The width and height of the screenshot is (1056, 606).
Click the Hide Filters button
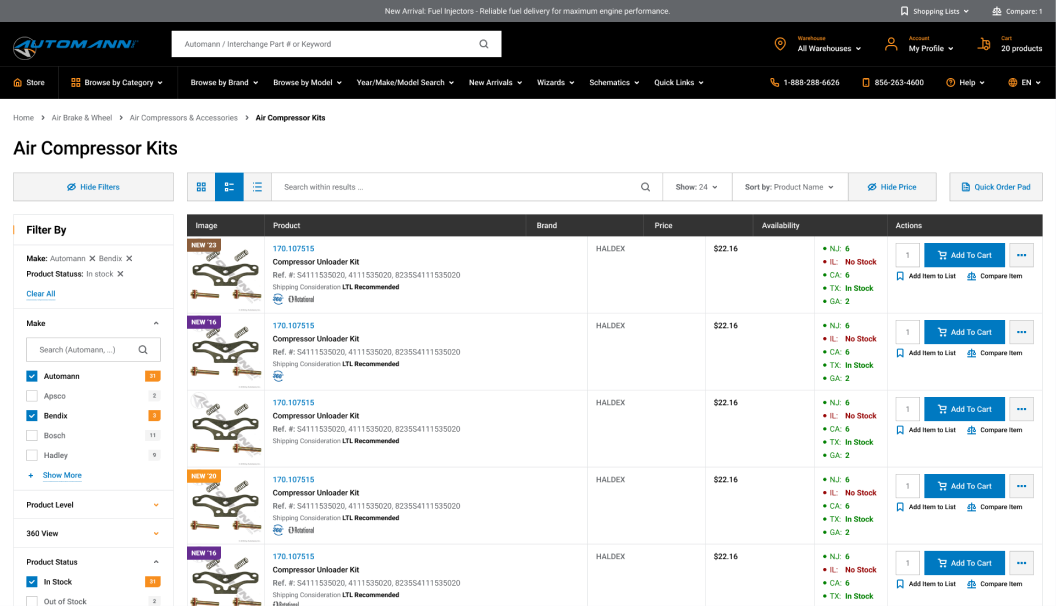(94, 187)
